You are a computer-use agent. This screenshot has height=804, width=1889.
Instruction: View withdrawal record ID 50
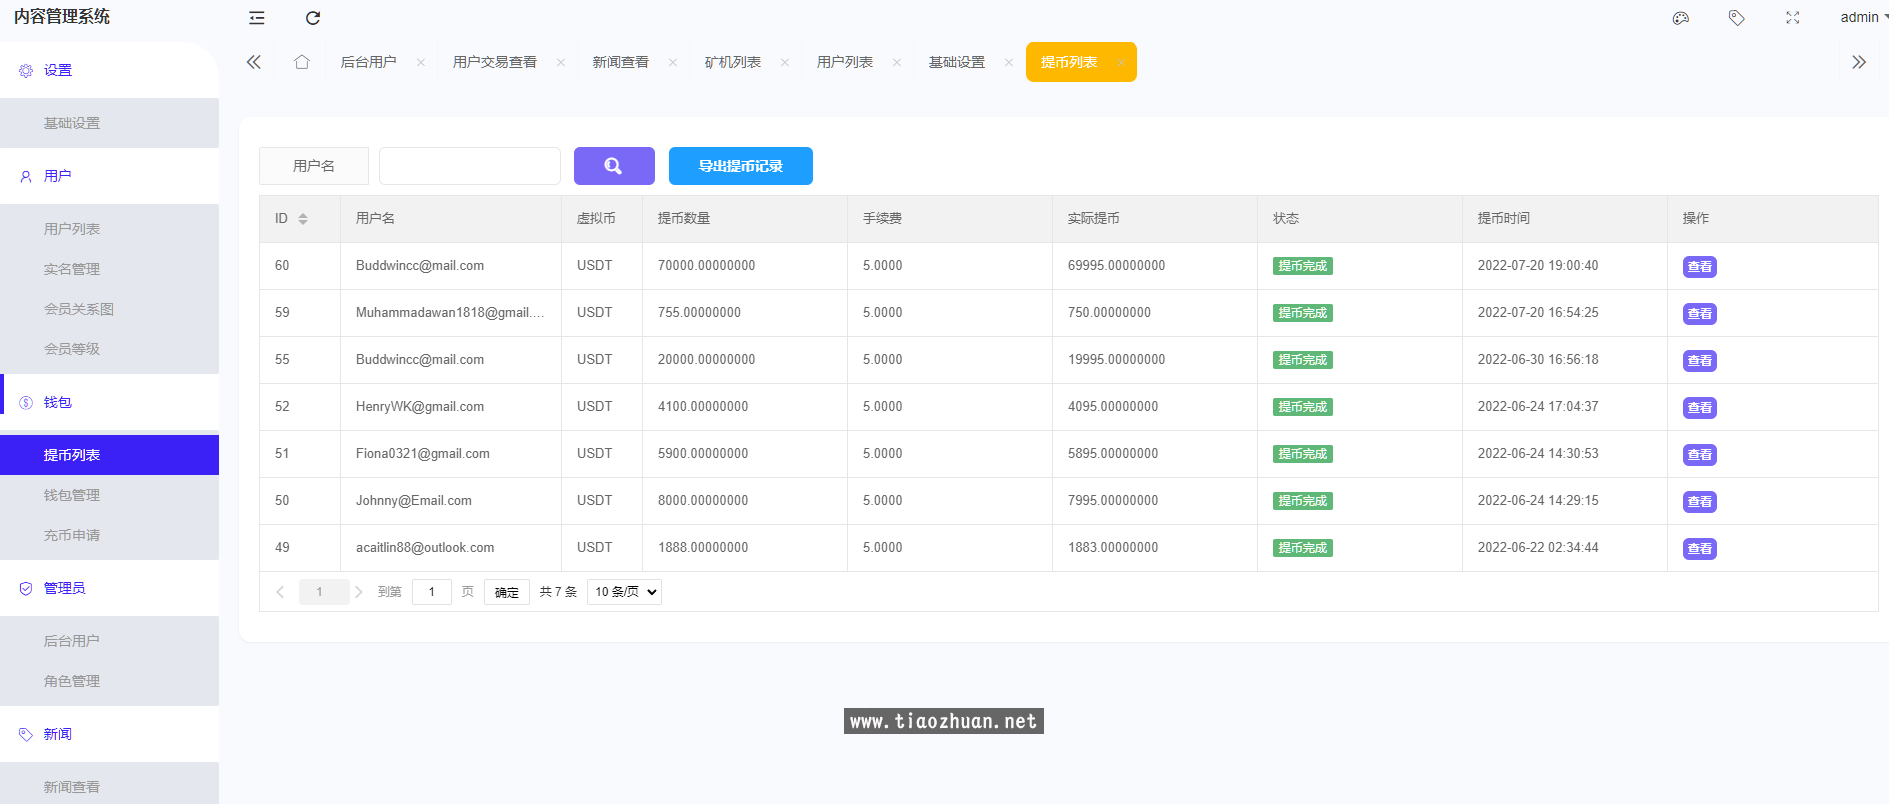1700,502
